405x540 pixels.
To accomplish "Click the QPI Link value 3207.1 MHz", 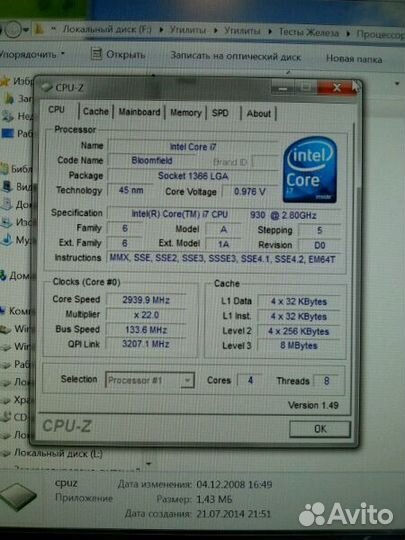I will 146,344.
